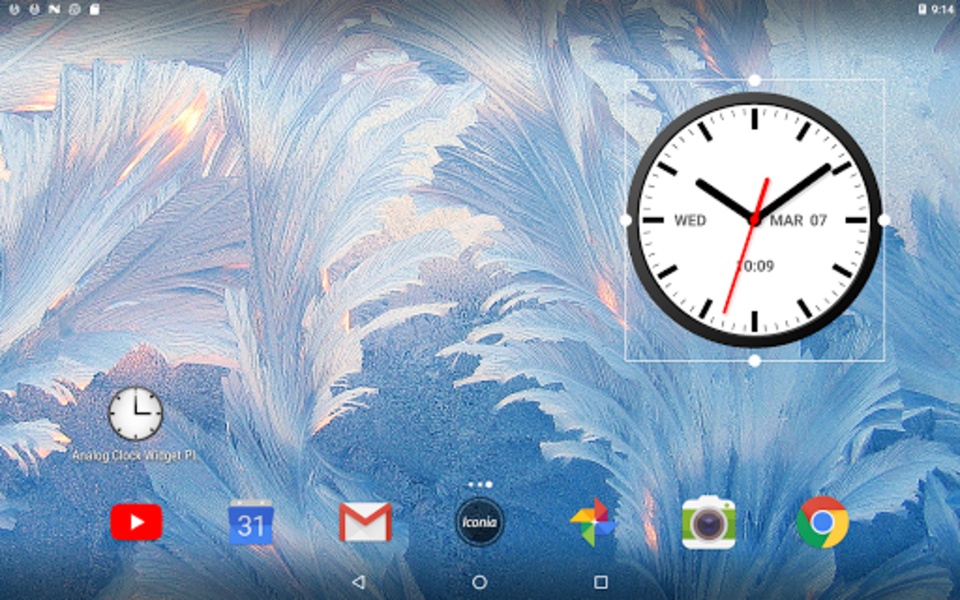Tap the 9:14 status bar time
Screen dimensions: 960x600
(943, 9)
